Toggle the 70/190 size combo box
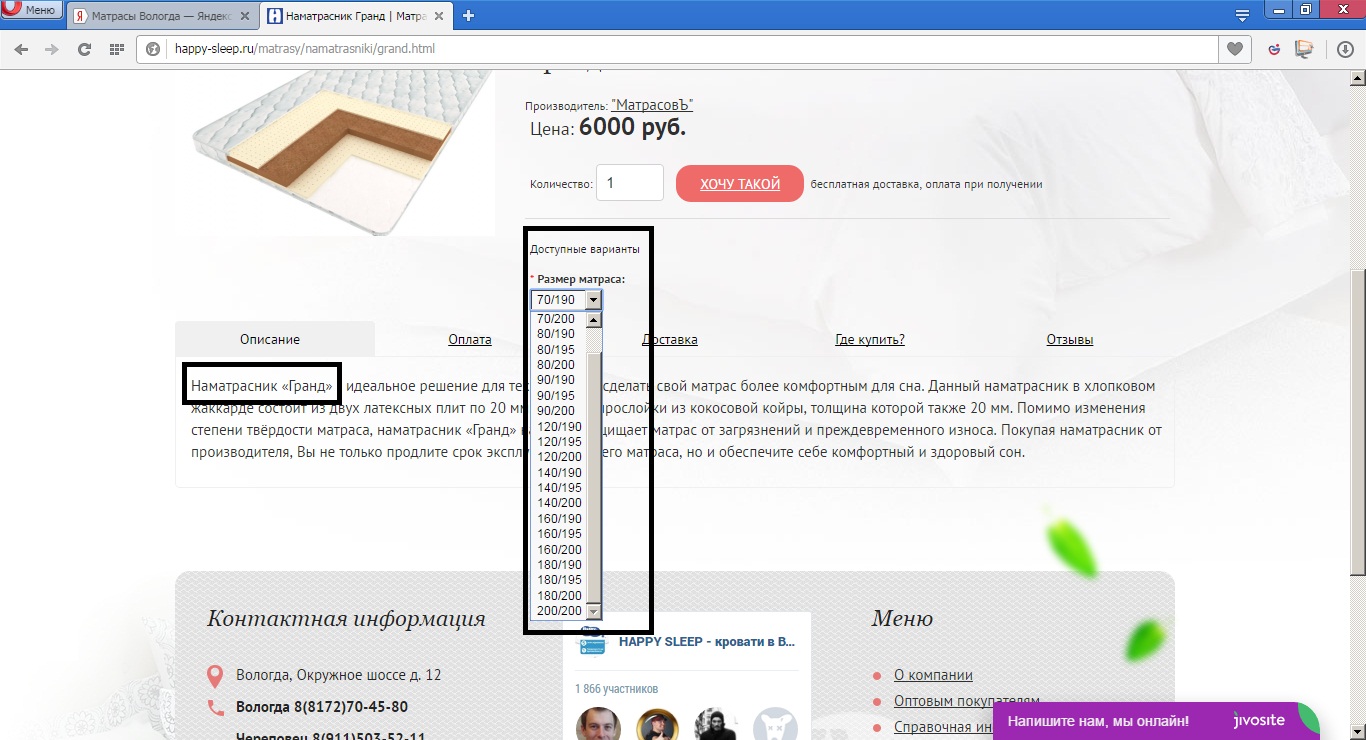 [567, 300]
